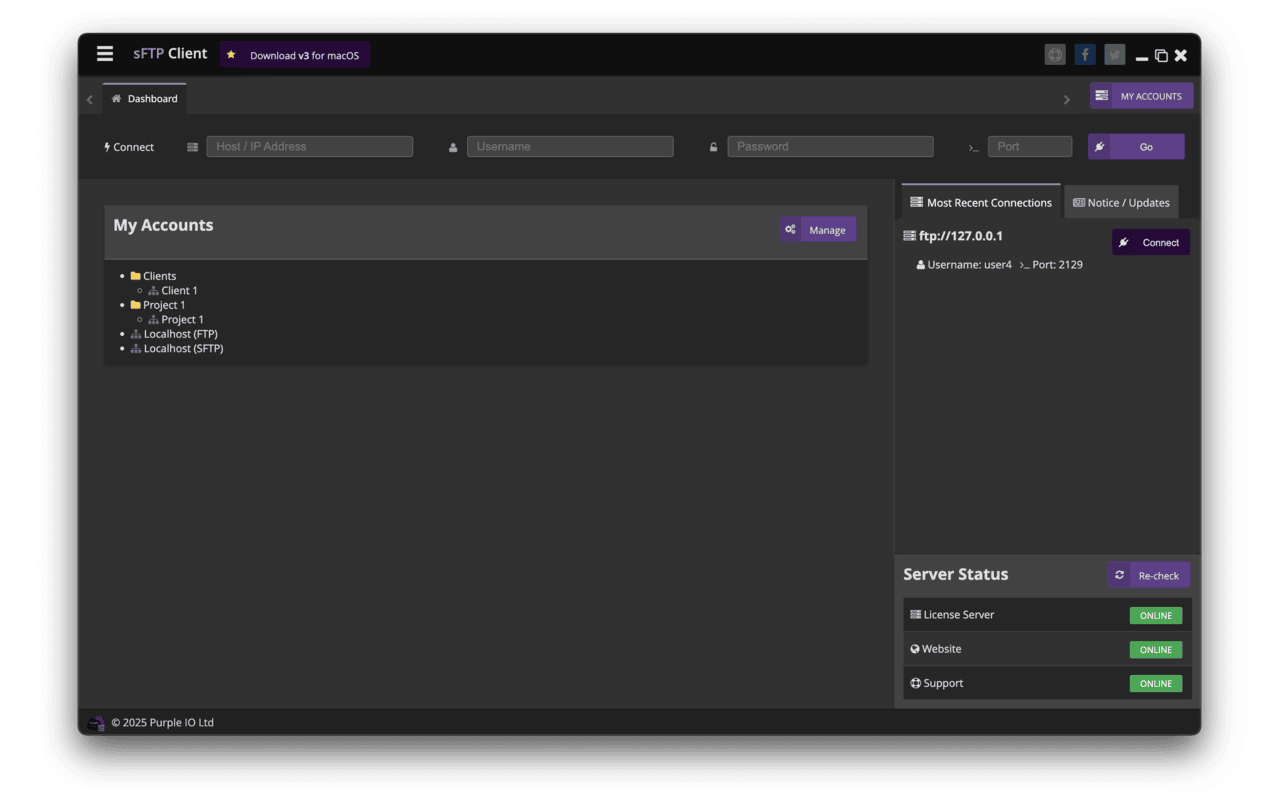Click the hamburger menu icon
This screenshot has height=800, width=1280.
click(105, 54)
